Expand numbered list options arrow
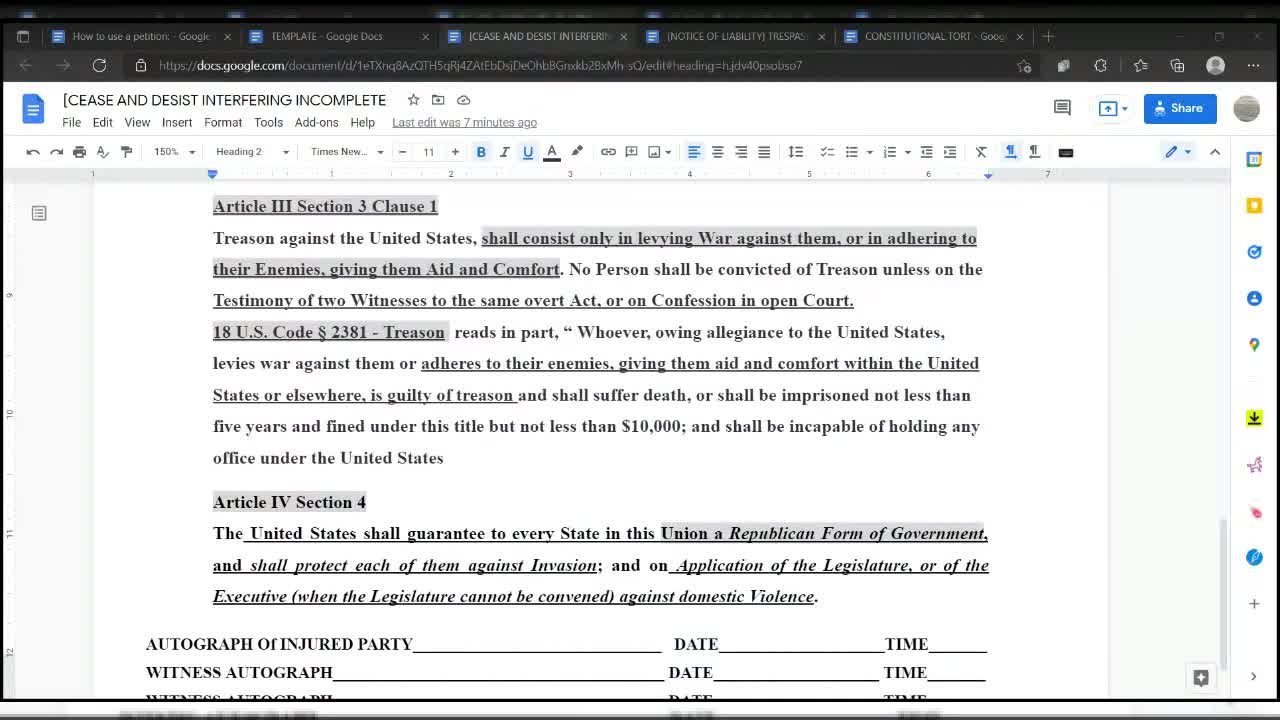Image resolution: width=1280 pixels, height=720 pixels. [907, 152]
